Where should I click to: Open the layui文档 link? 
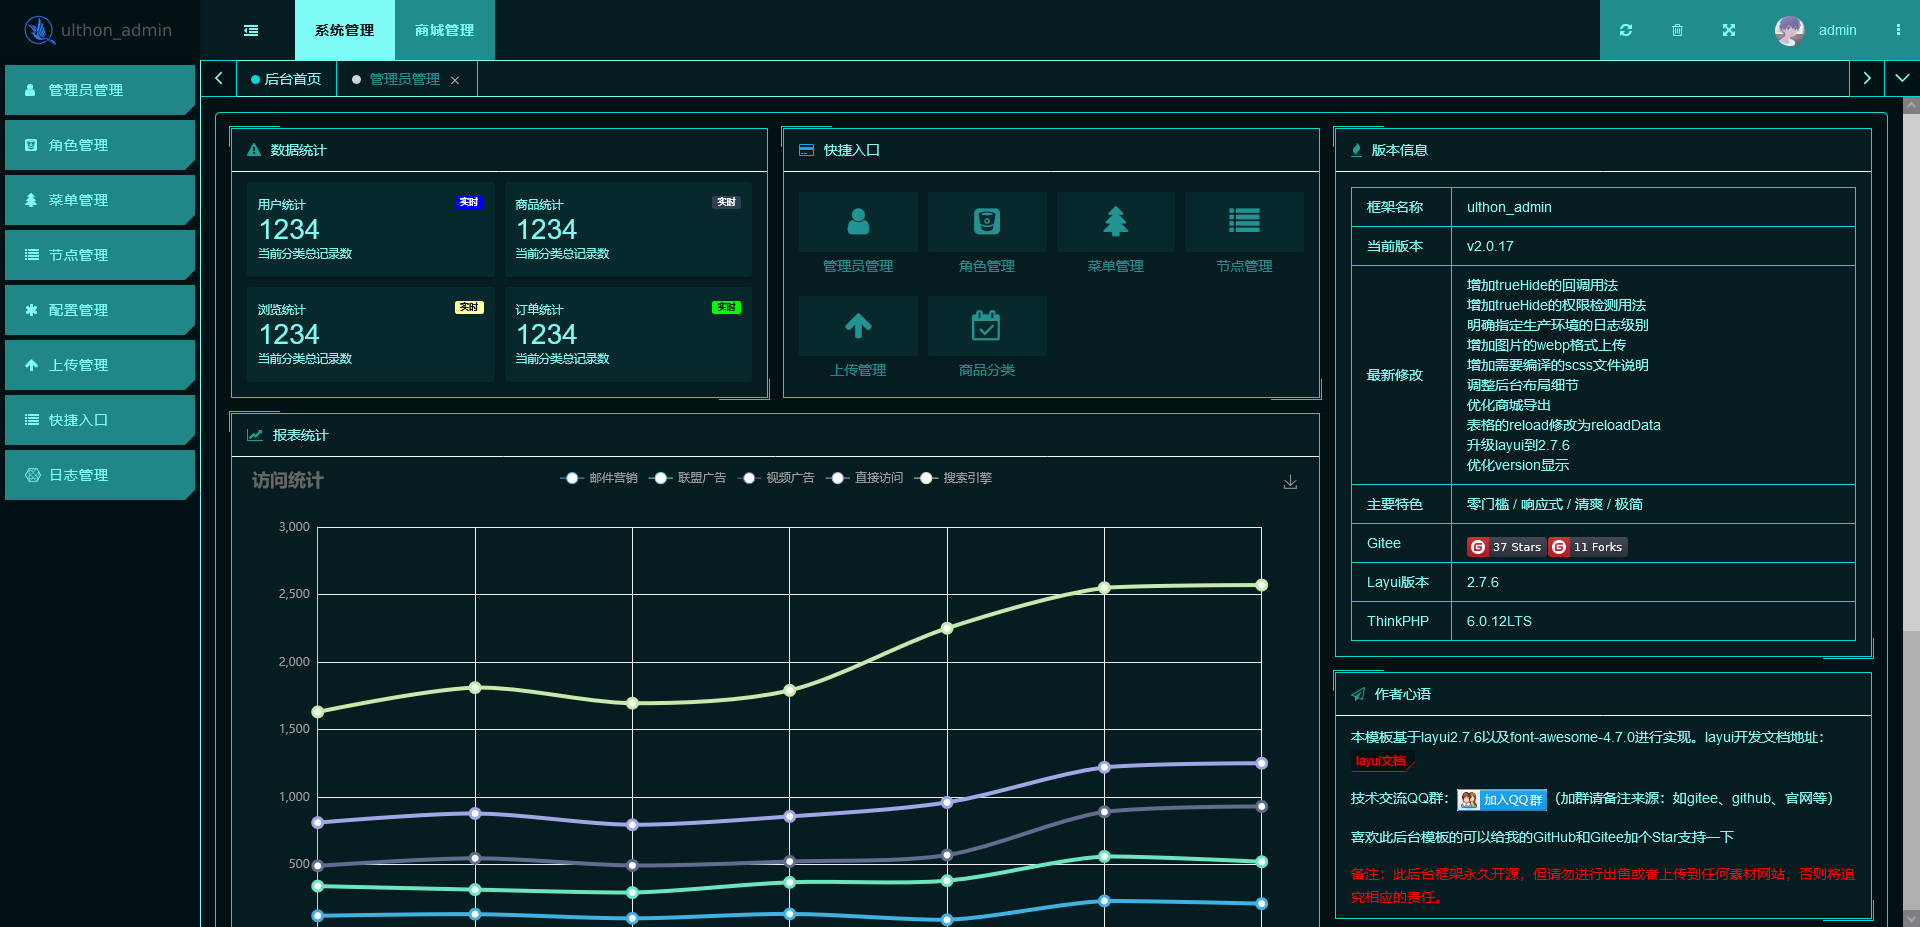tap(1381, 761)
